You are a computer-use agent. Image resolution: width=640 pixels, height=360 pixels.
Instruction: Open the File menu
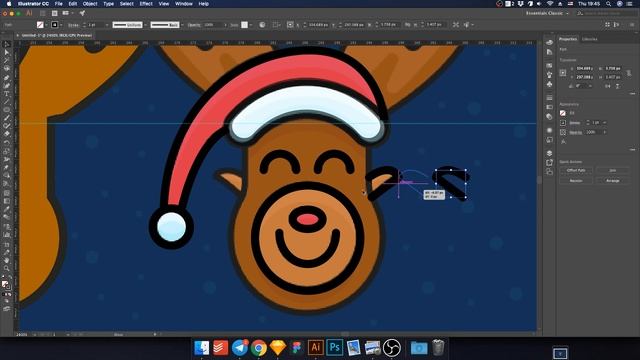click(59, 4)
